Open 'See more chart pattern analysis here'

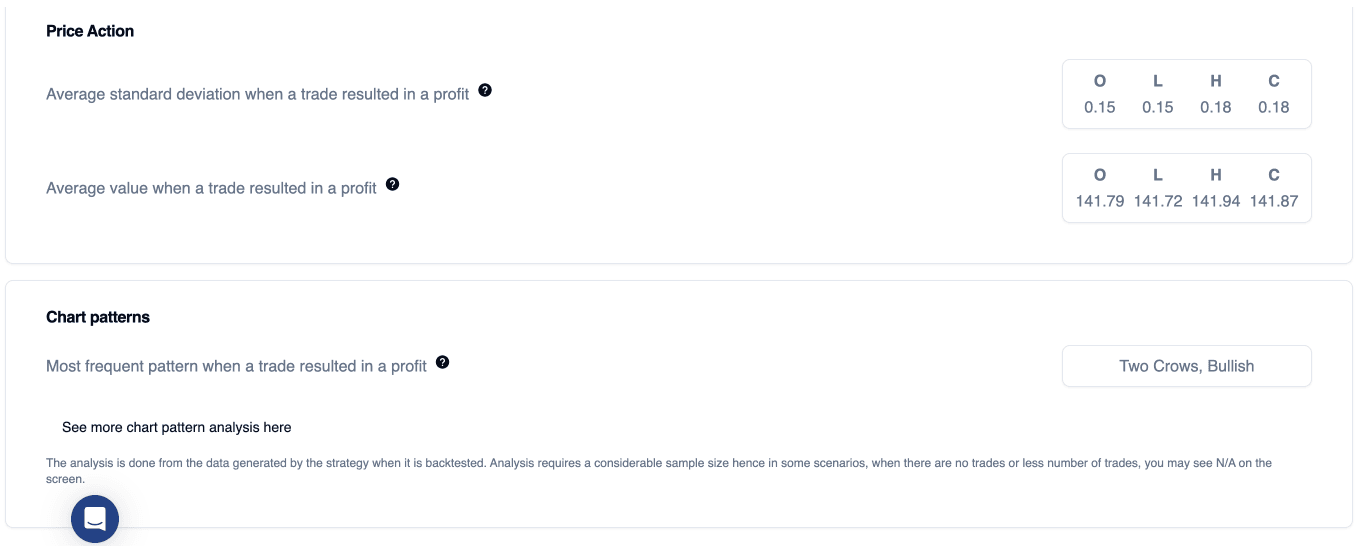click(177, 427)
